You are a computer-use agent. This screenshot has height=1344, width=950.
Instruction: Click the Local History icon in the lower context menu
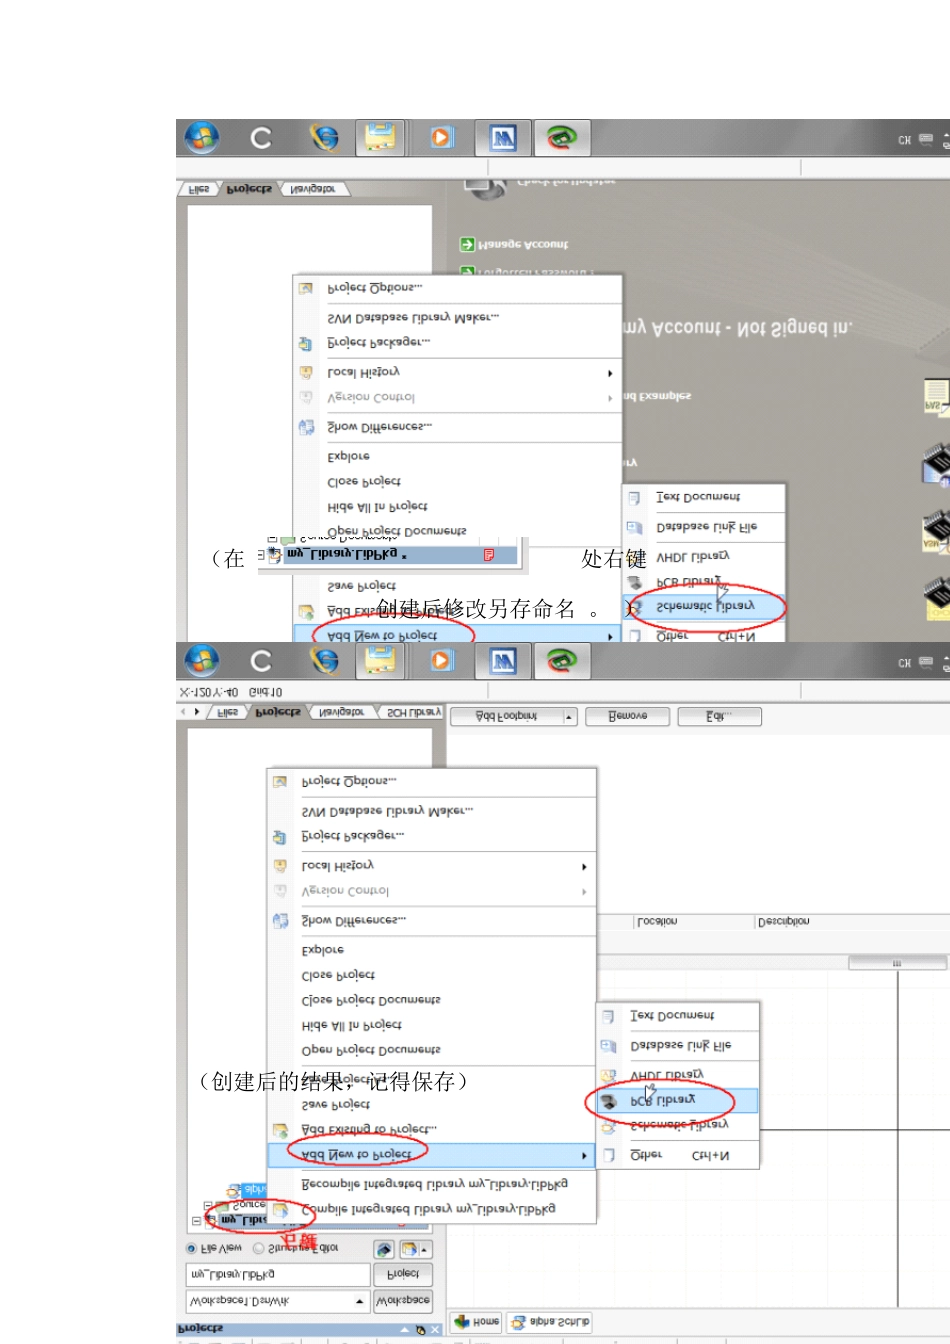[280, 866]
